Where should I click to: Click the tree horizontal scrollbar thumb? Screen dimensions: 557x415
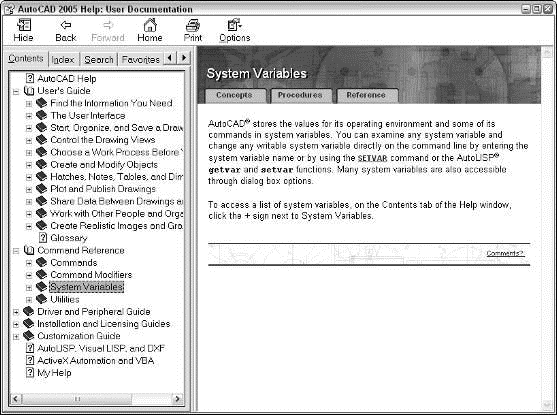coord(77,399)
